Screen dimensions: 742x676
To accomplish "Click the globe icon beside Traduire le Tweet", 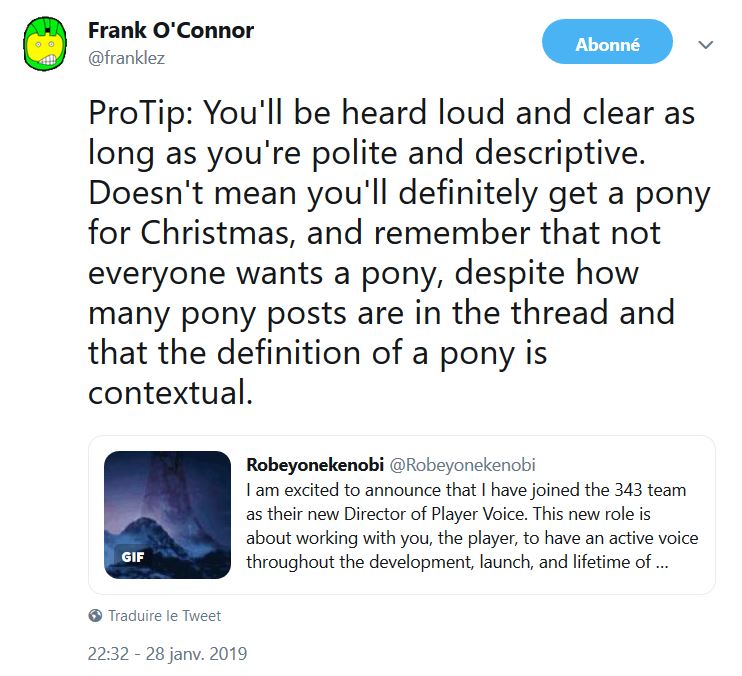I will tap(95, 616).
